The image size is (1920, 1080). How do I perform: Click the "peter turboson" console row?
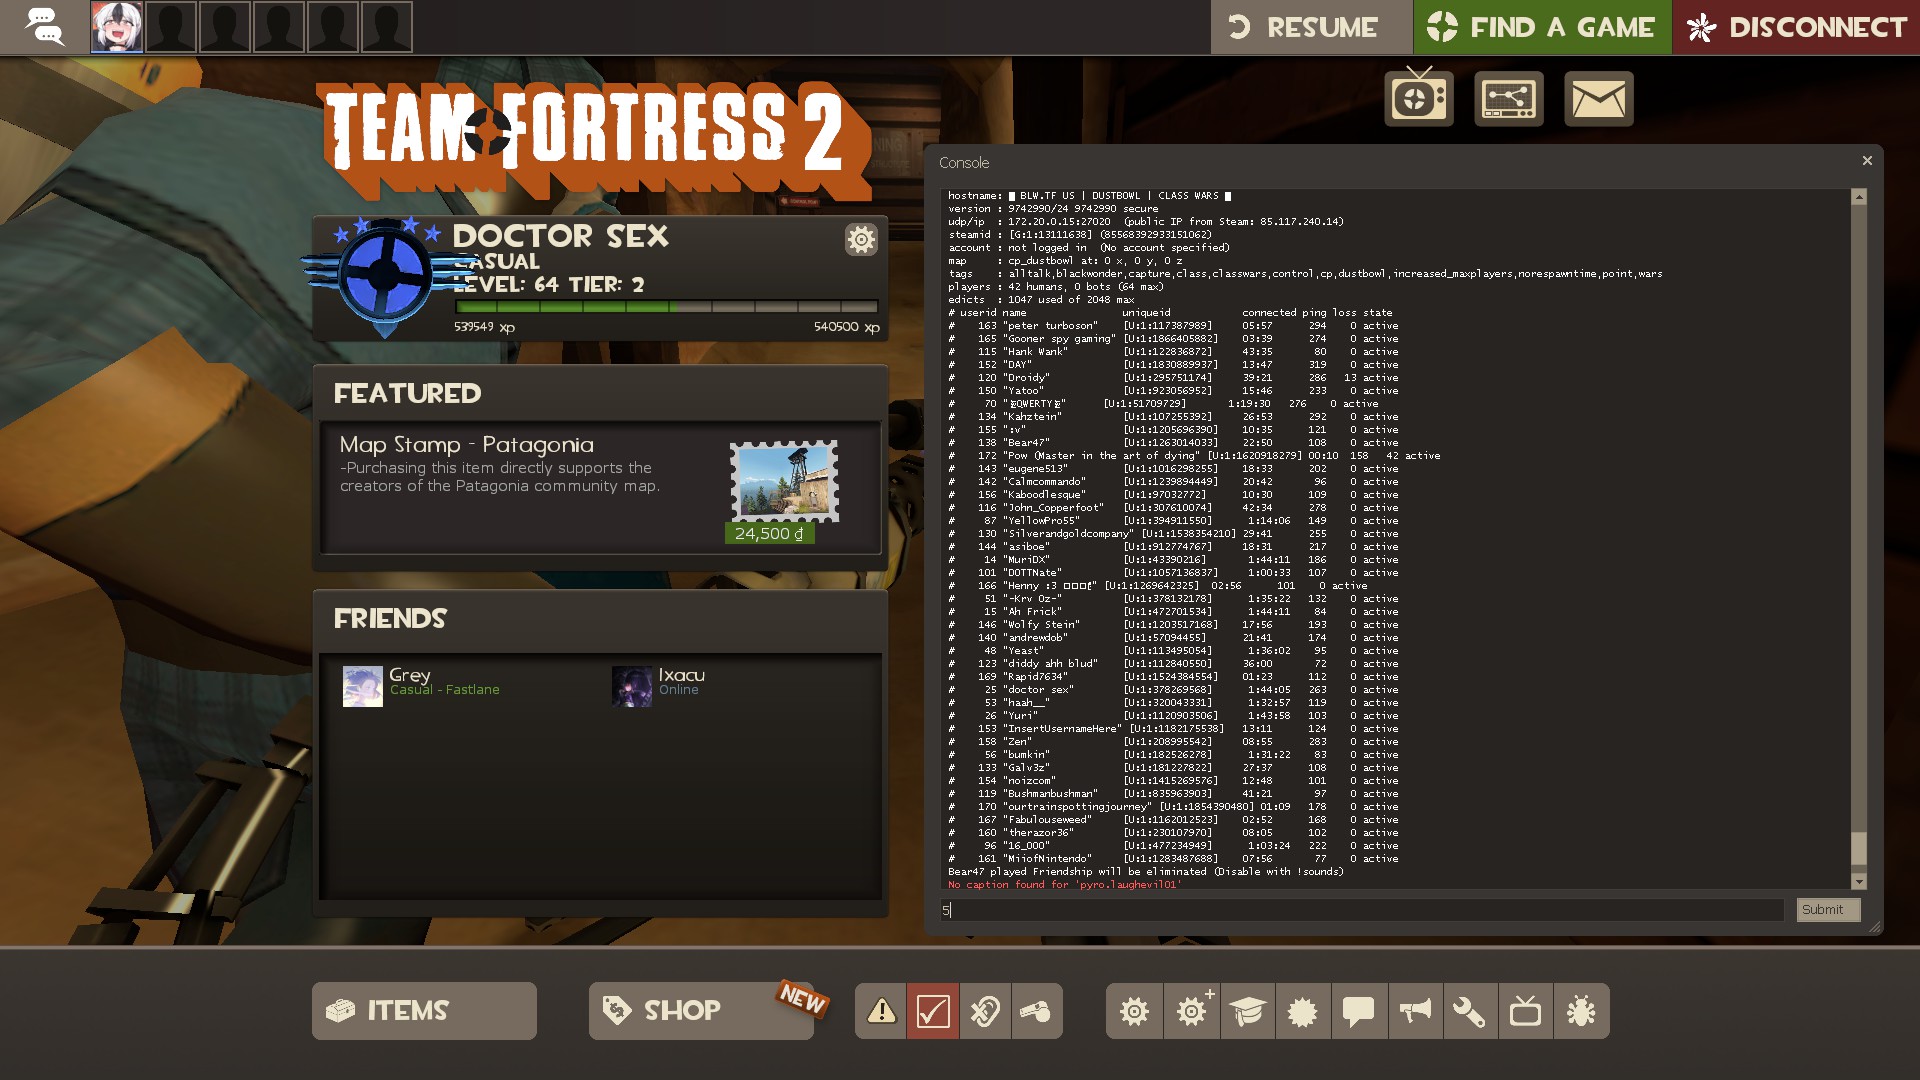coord(1173,326)
